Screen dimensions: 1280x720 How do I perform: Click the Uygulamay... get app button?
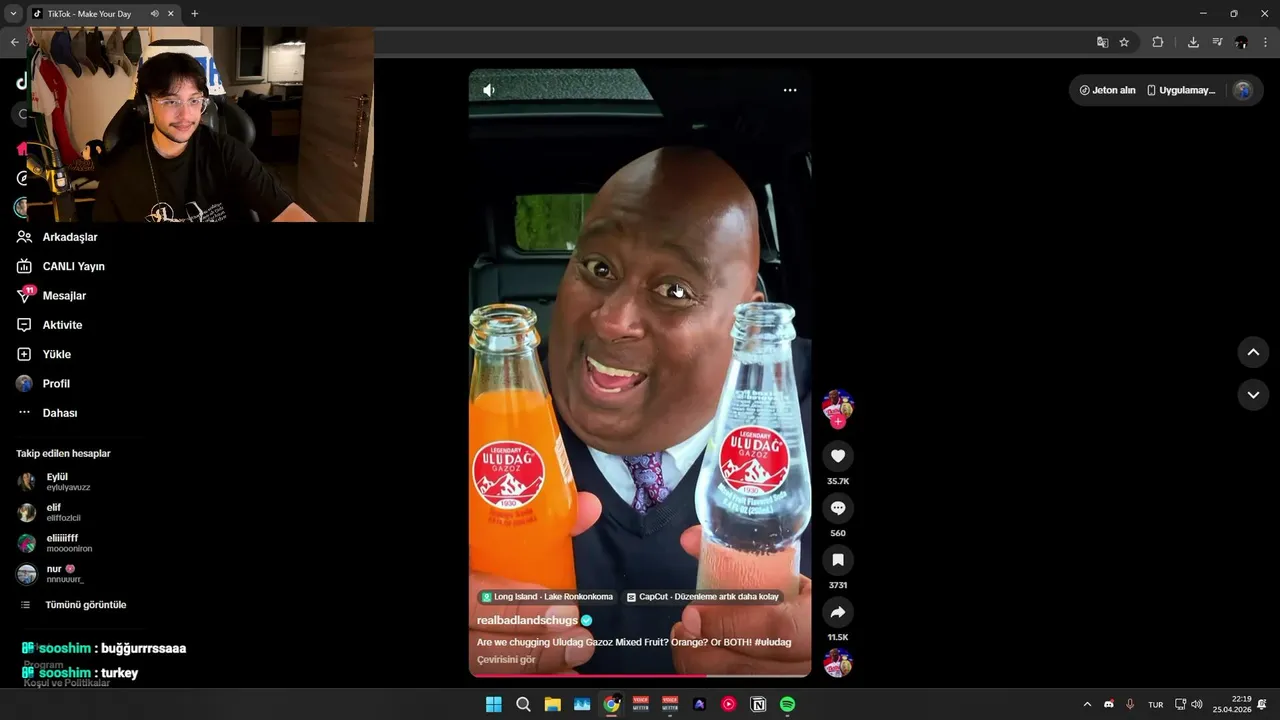point(1180,90)
